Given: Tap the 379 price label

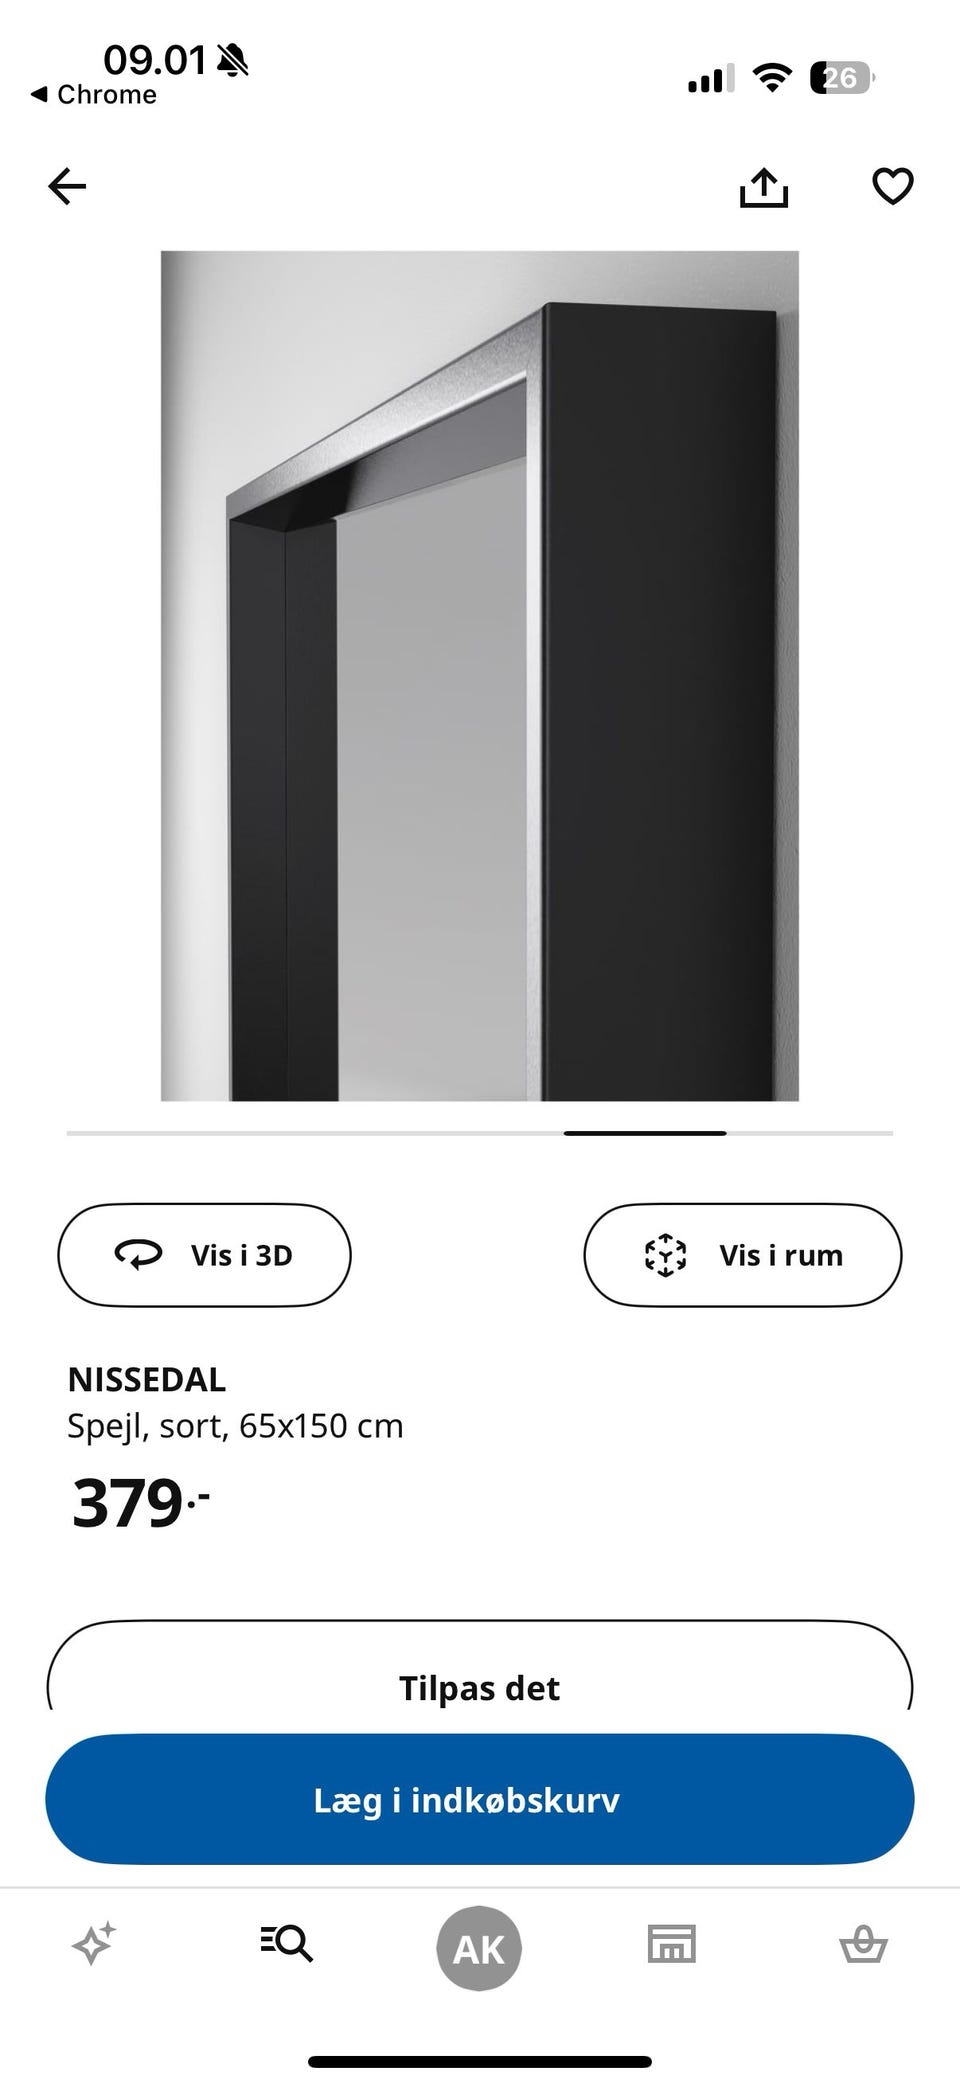Looking at the screenshot, I should [141, 1503].
